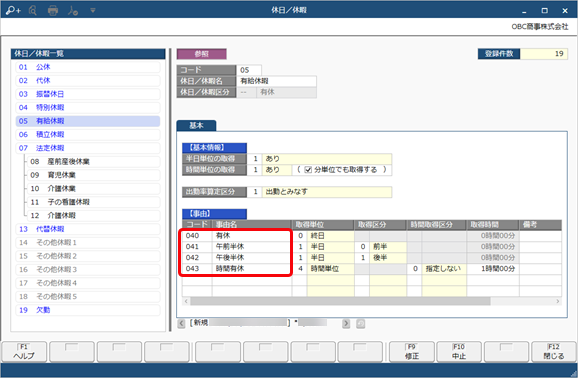Click the 時間単位の取得 value あり
This screenshot has width=578, height=378.
click(x=276, y=170)
